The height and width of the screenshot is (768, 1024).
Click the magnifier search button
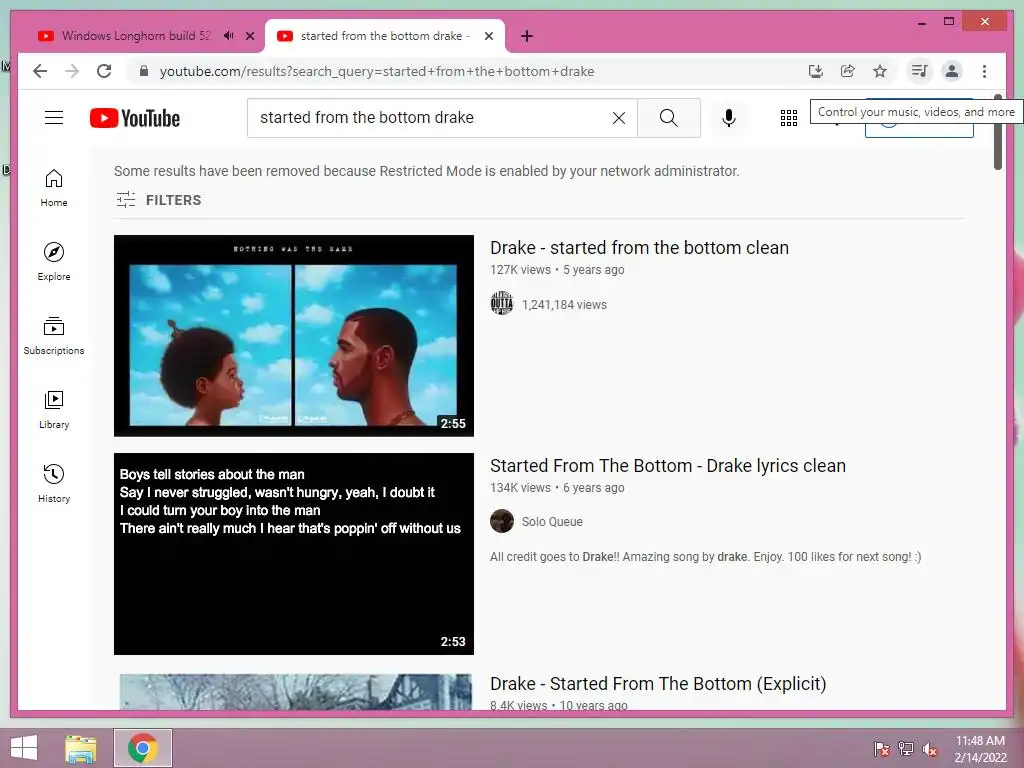click(x=668, y=118)
